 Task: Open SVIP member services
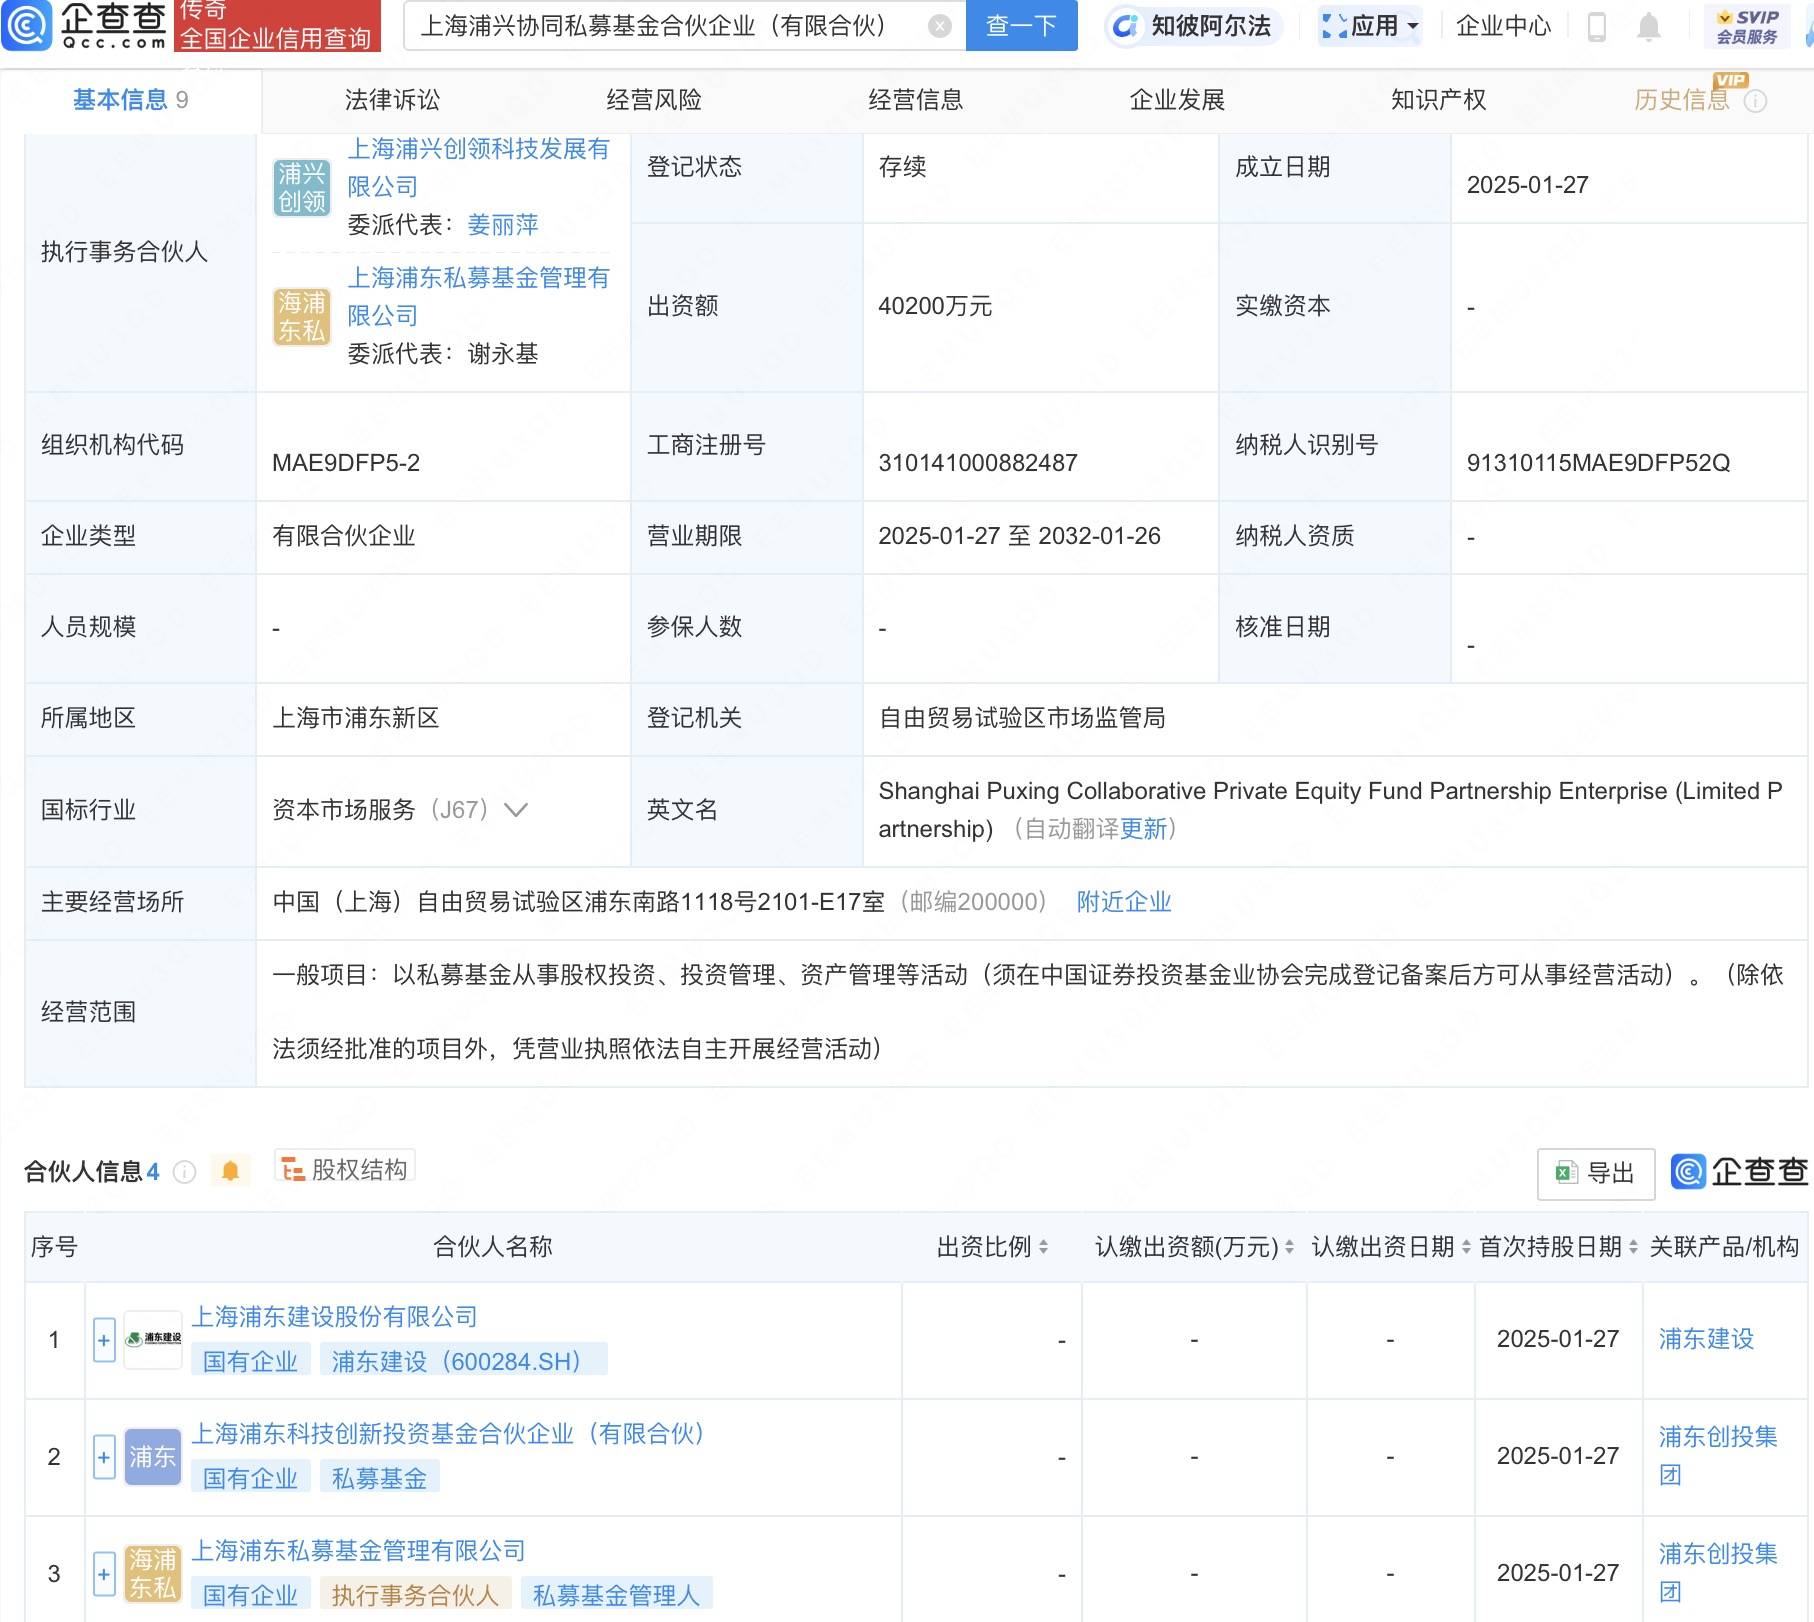point(1747,26)
